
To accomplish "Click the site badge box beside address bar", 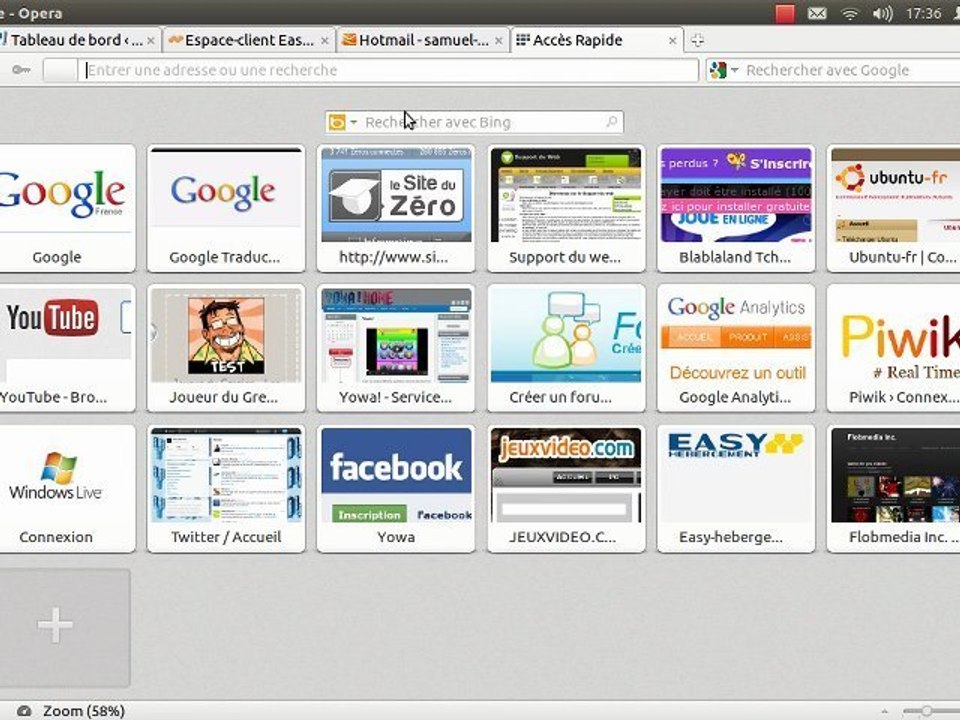I will pos(60,70).
